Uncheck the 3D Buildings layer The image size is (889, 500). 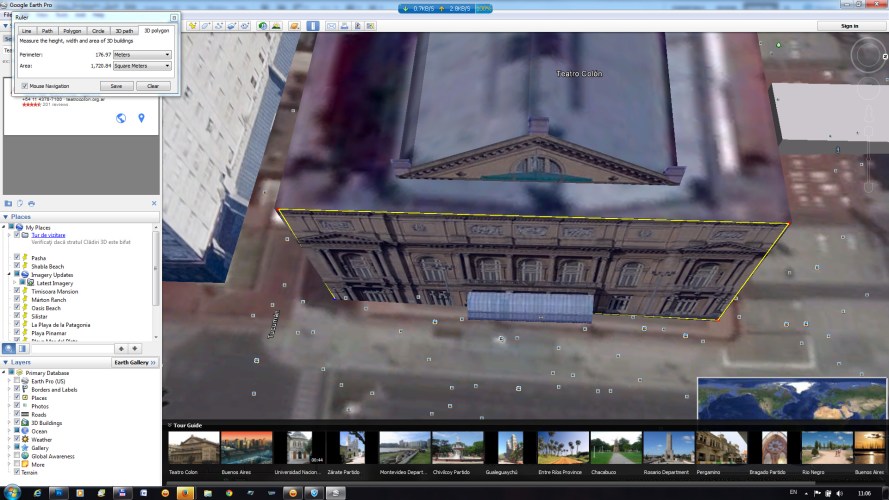pos(16,423)
